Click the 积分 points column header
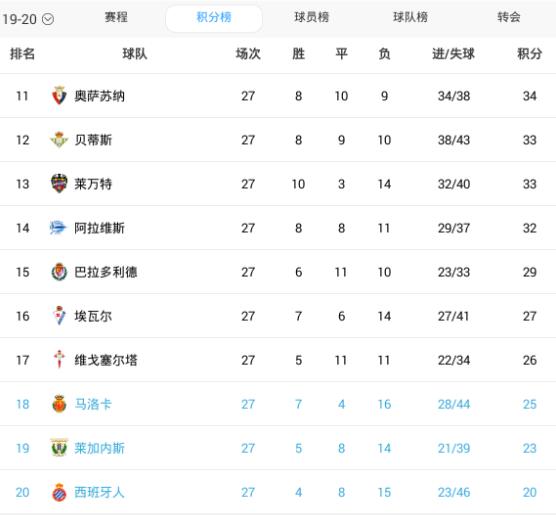The height and width of the screenshot is (515, 556). coord(529,54)
